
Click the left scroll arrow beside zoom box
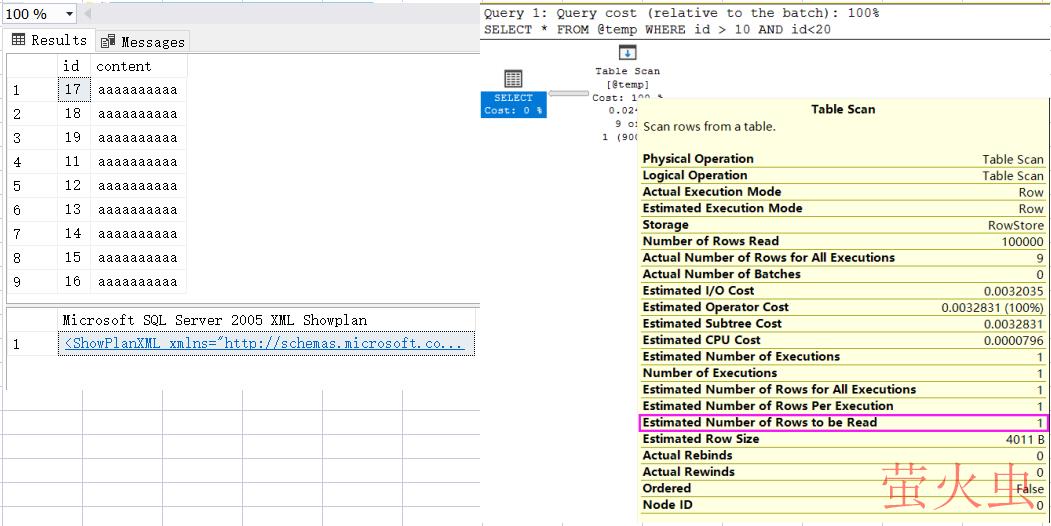click(87, 14)
